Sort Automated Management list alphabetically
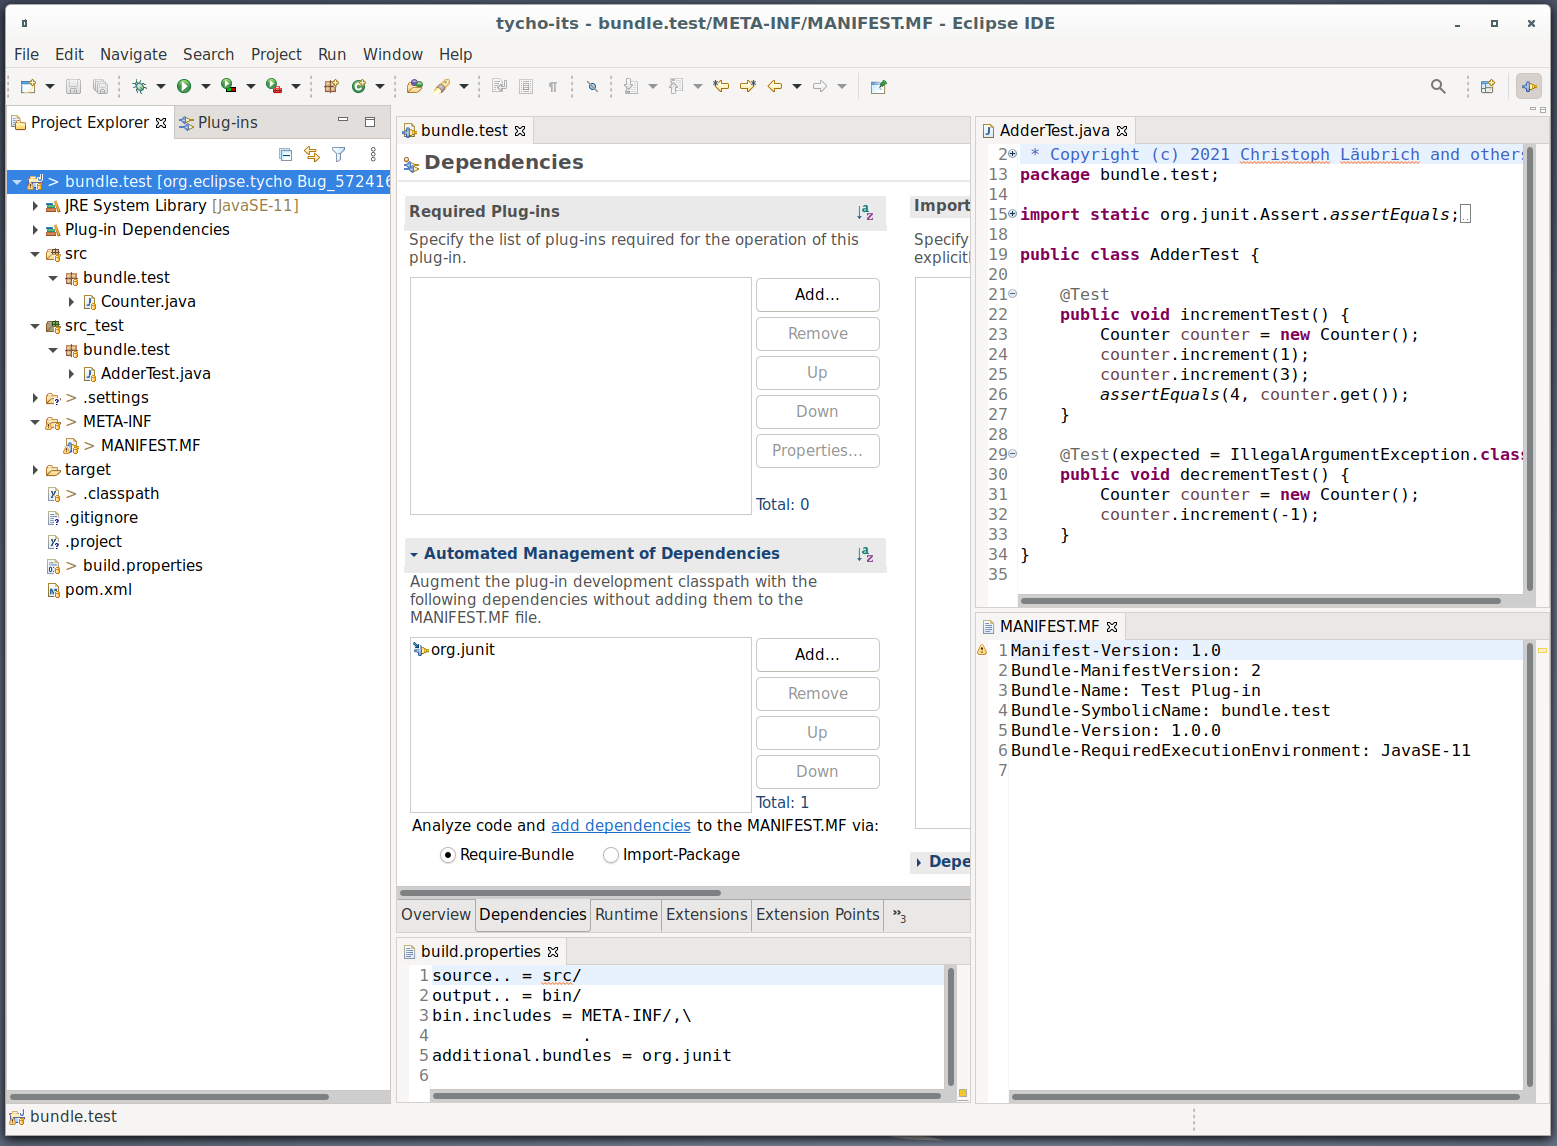The width and height of the screenshot is (1557, 1146). (x=865, y=554)
